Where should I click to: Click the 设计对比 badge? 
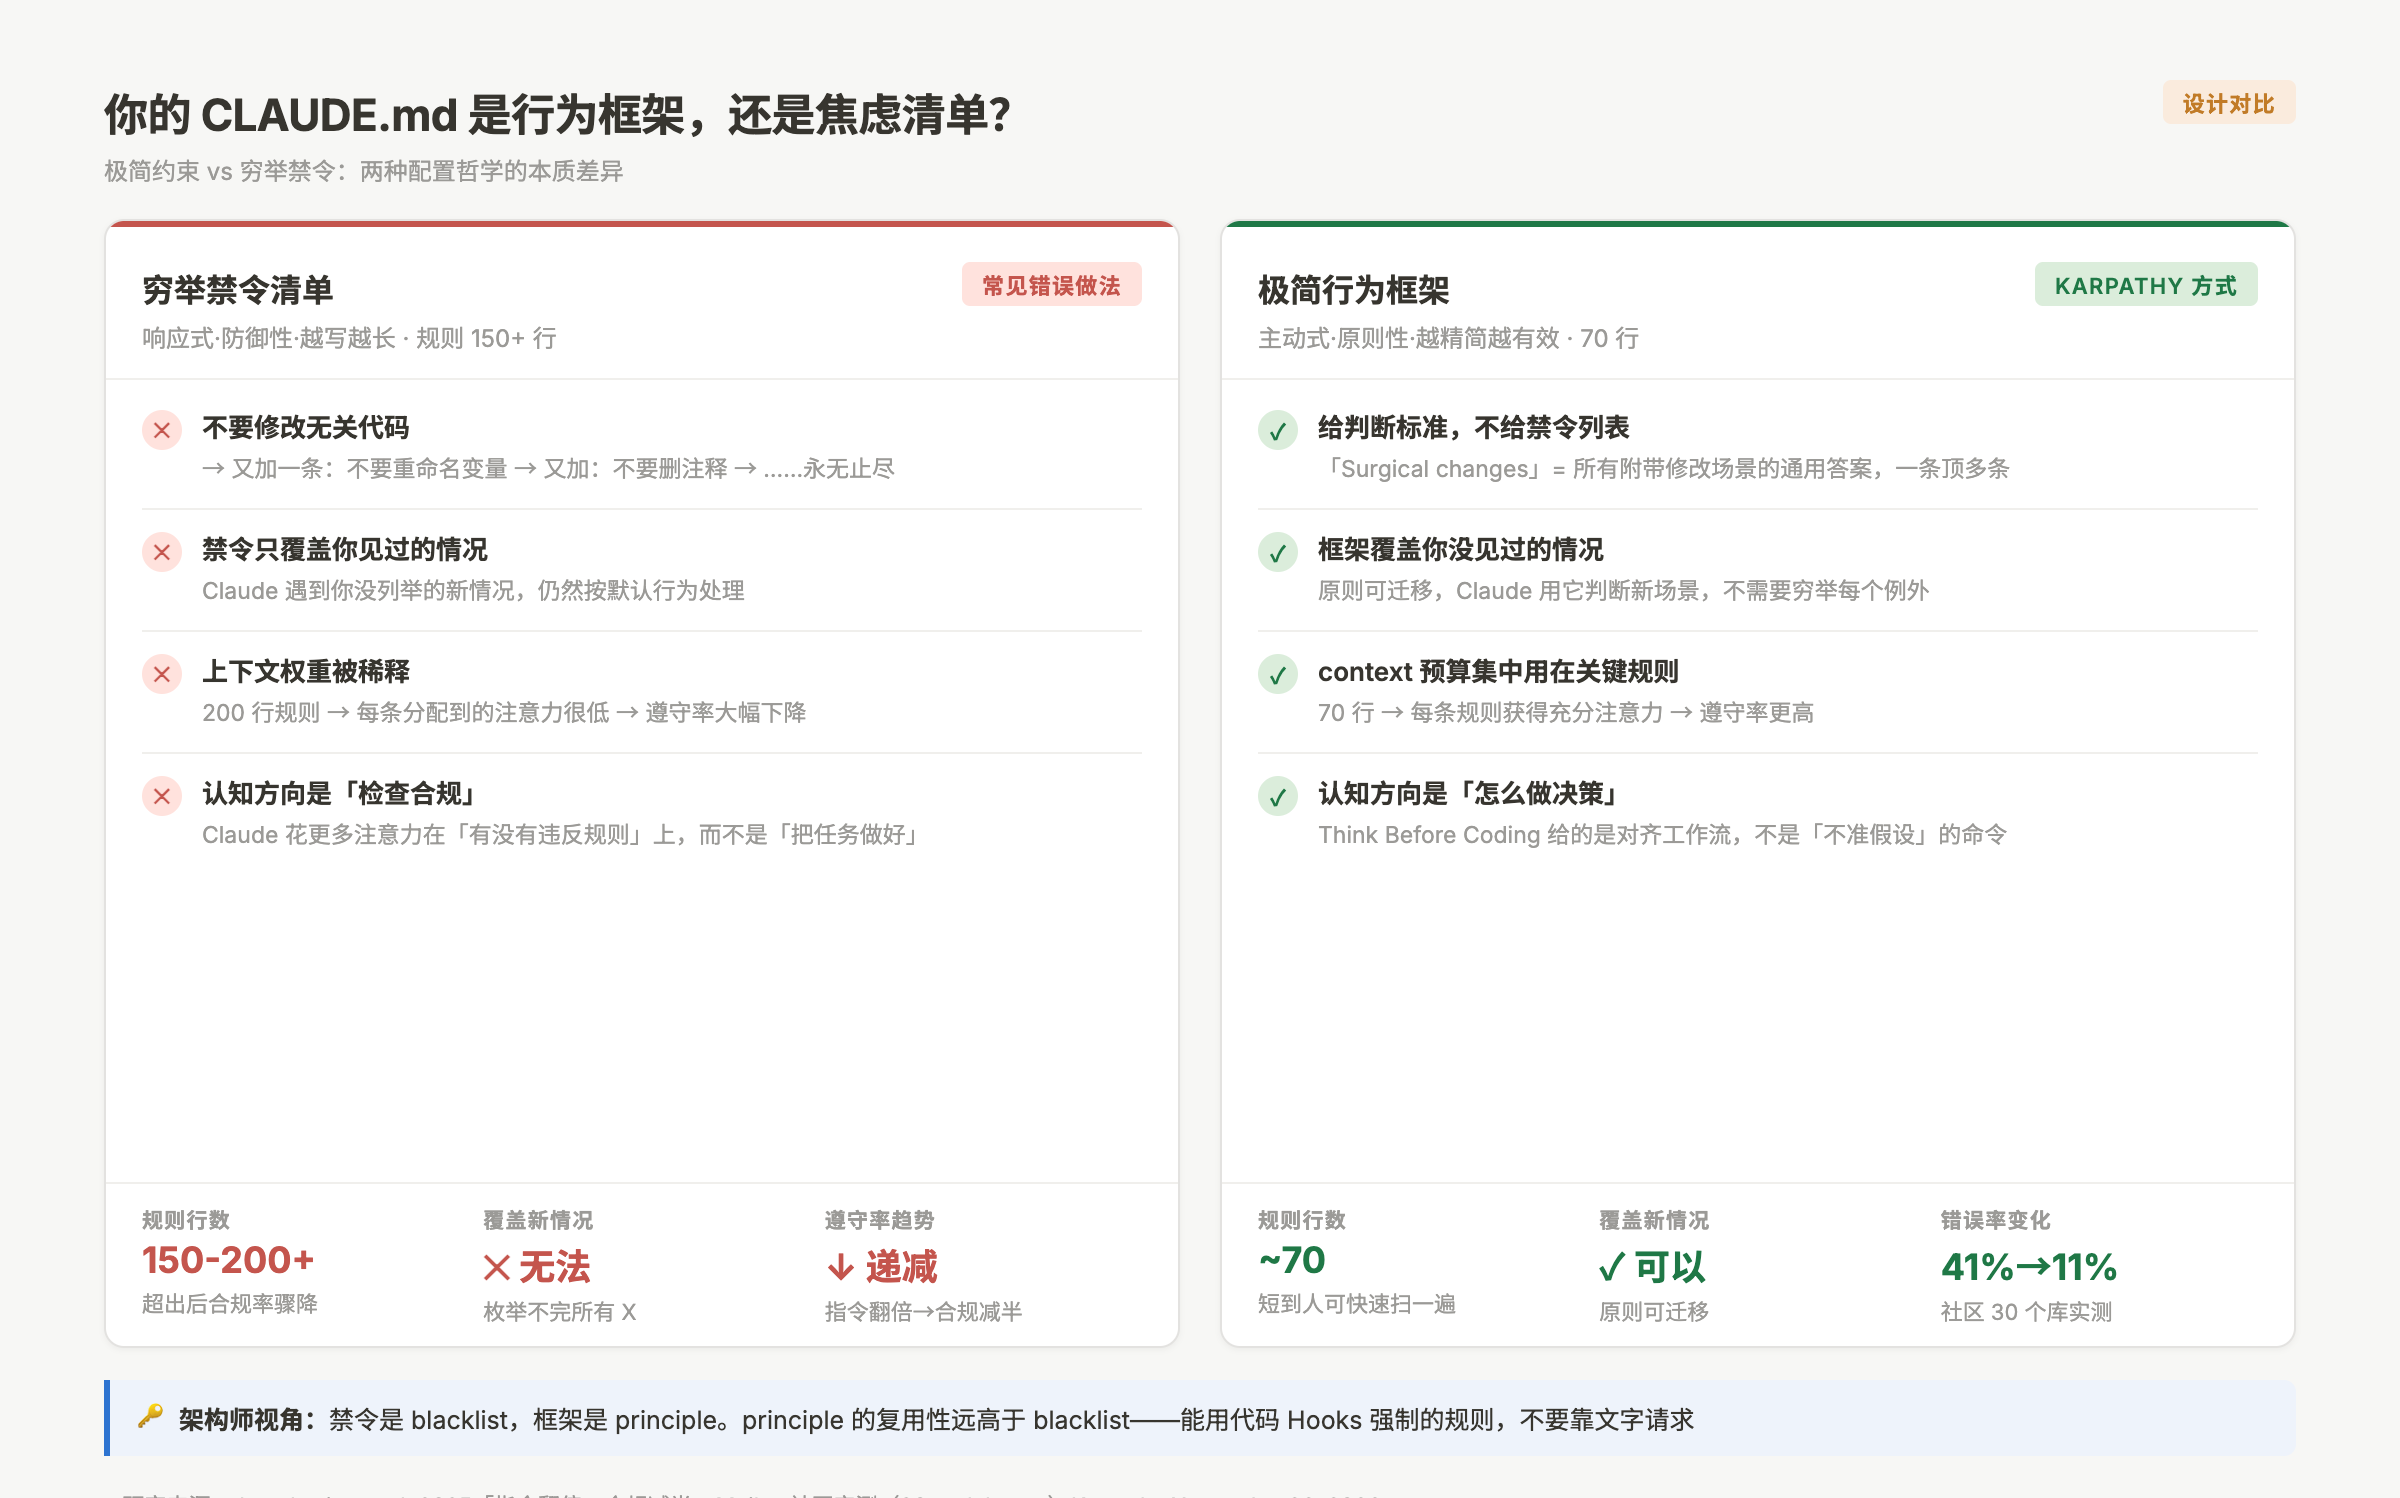click(x=2229, y=103)
